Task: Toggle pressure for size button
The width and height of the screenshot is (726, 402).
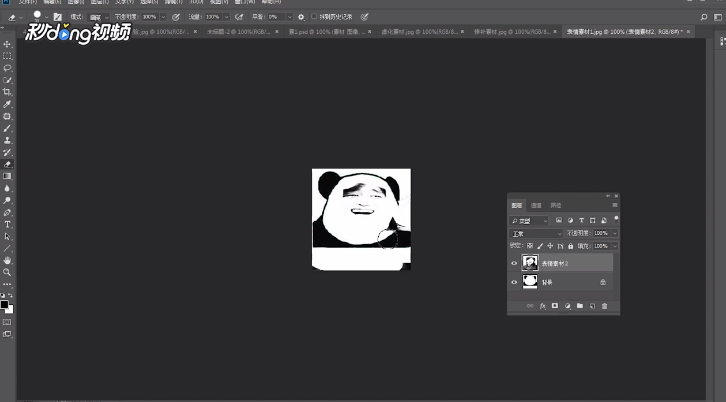Action: [x=364, y=17]
